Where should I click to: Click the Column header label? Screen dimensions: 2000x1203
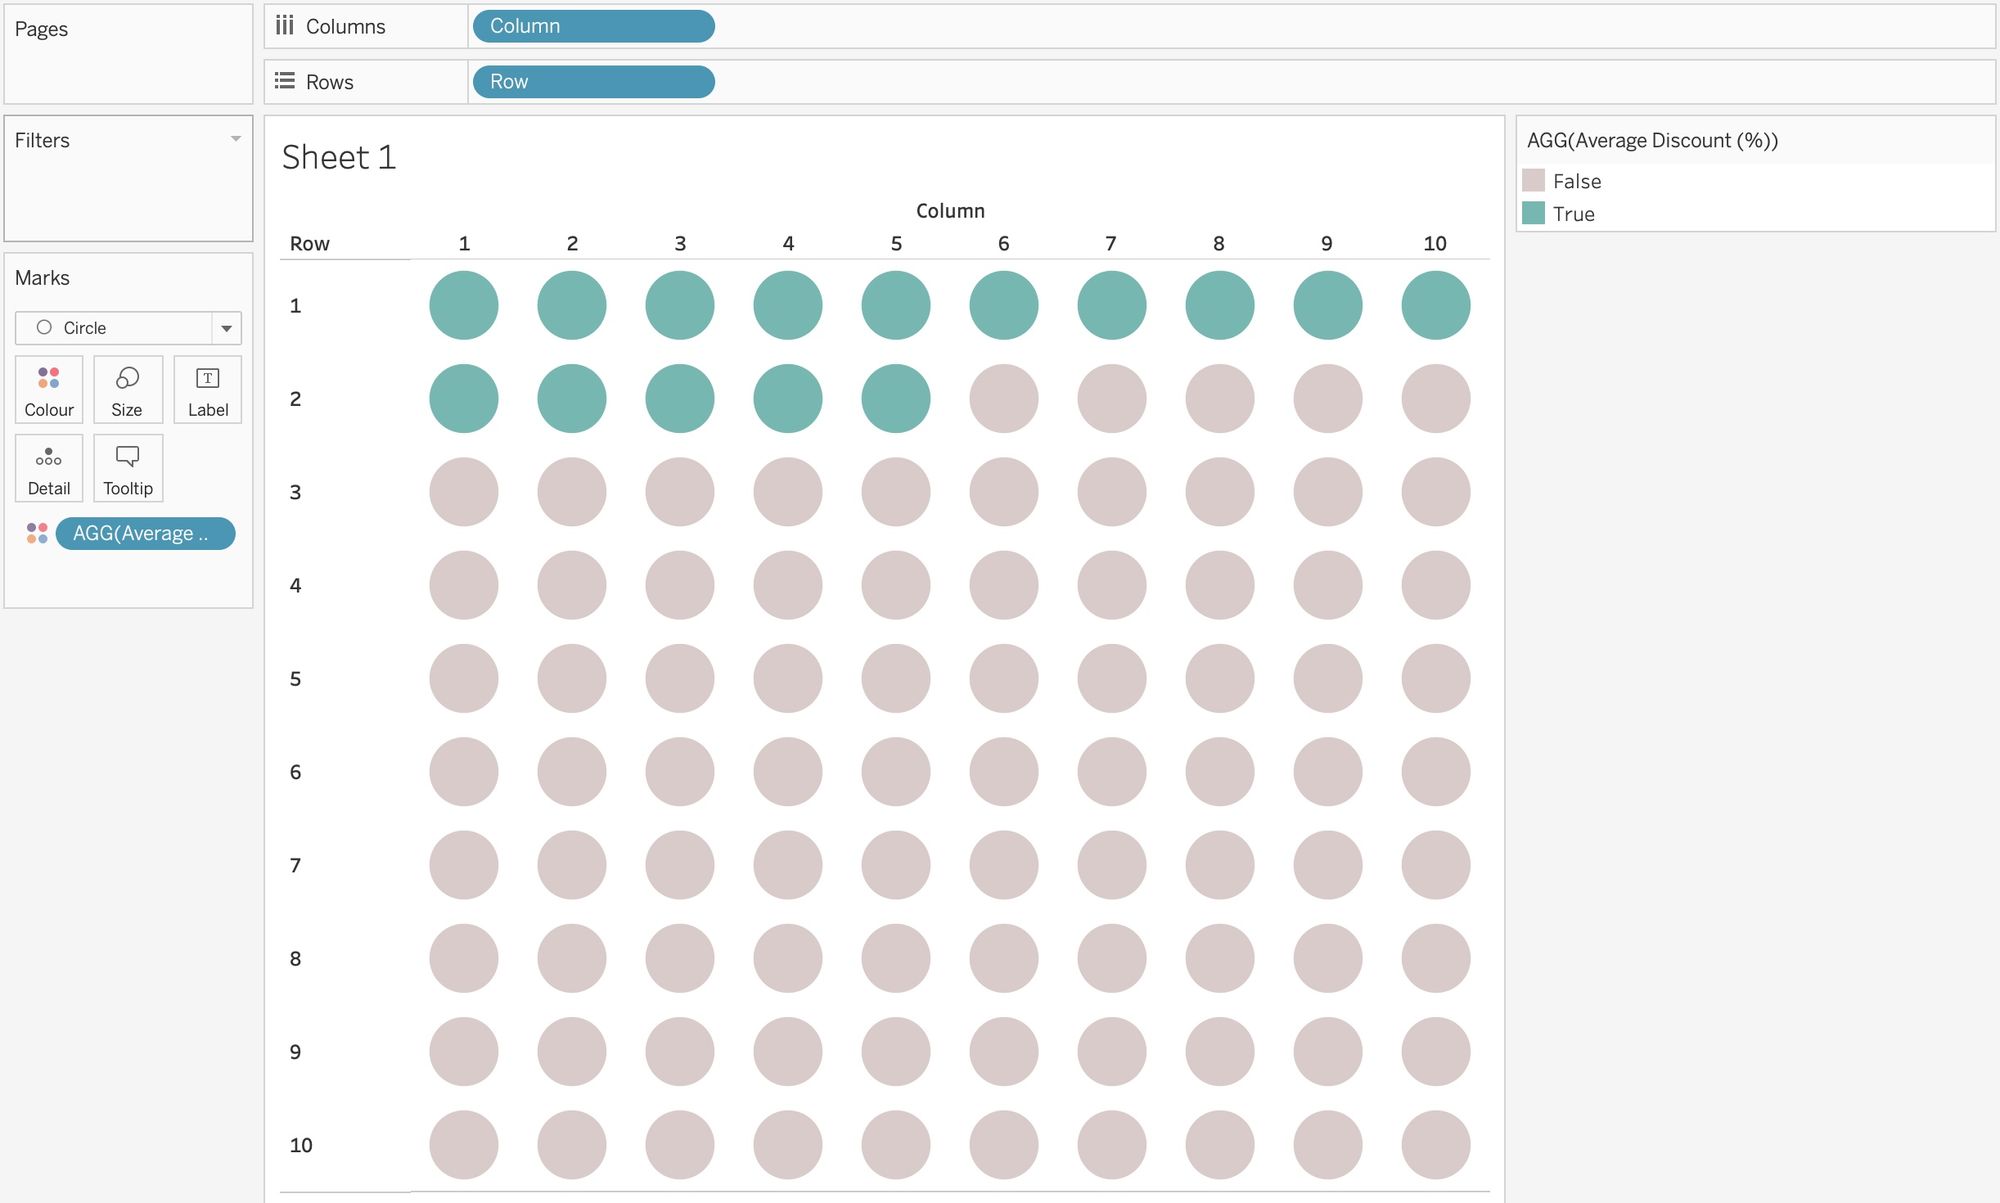click(x=950, y=211)
